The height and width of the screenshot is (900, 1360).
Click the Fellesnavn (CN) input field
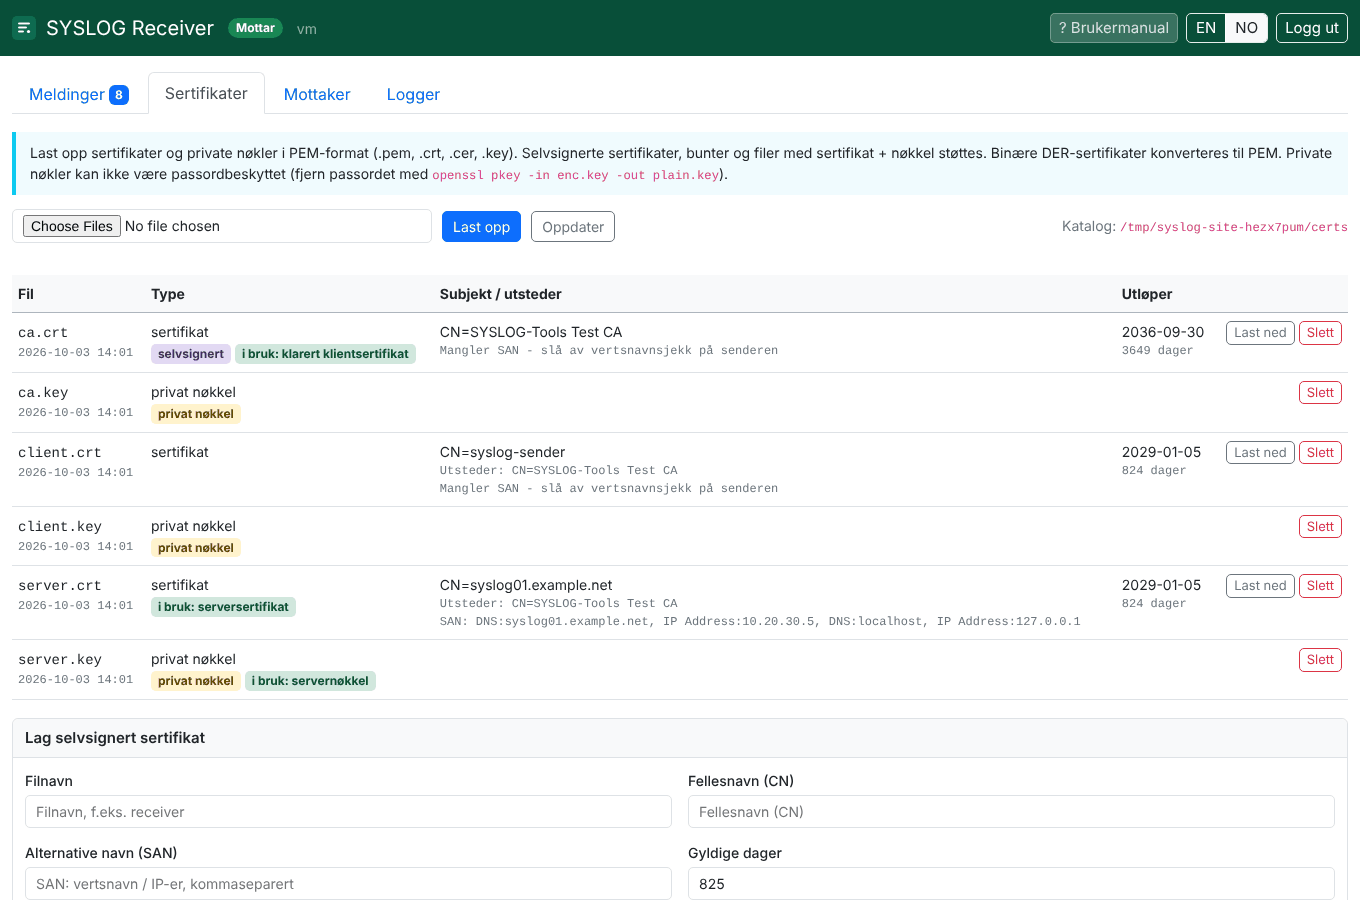pyautogui.click(x=1011, y=812)
